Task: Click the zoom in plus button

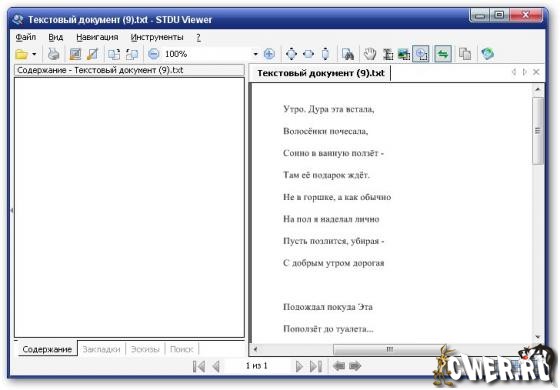Action: pos(269,54)
